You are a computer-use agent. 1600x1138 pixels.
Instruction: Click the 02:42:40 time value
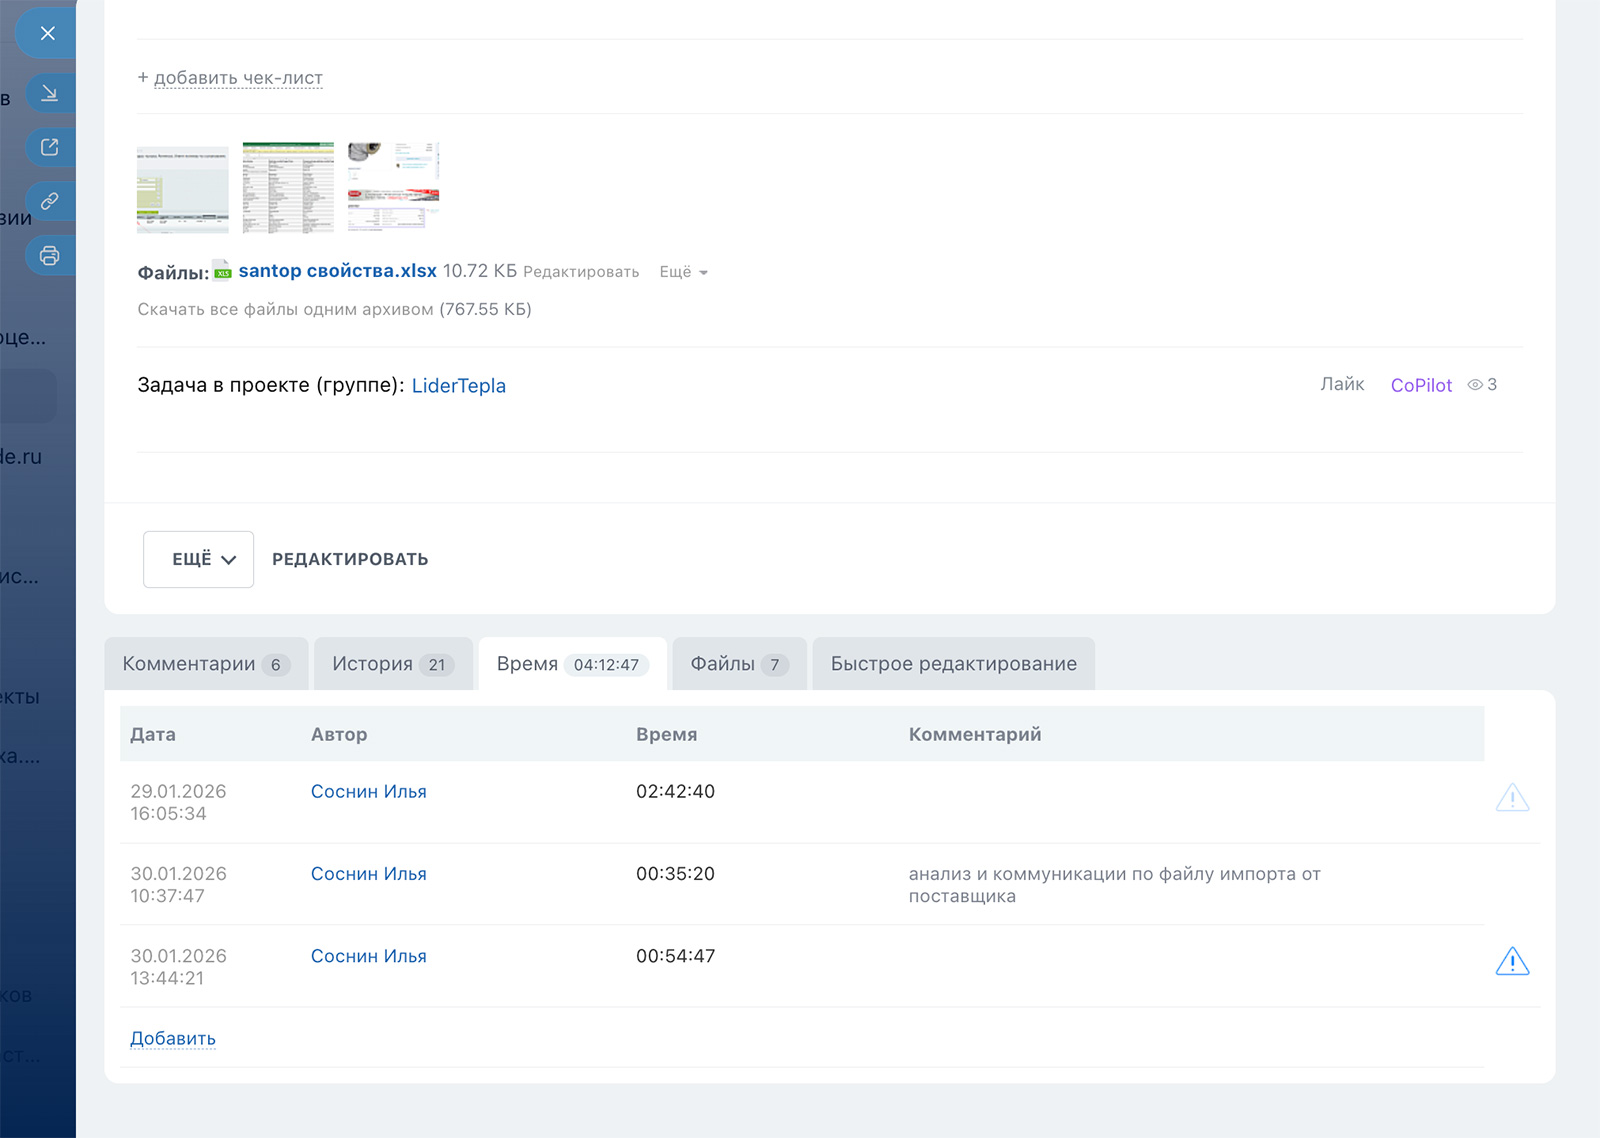click(x=676, y=792)
